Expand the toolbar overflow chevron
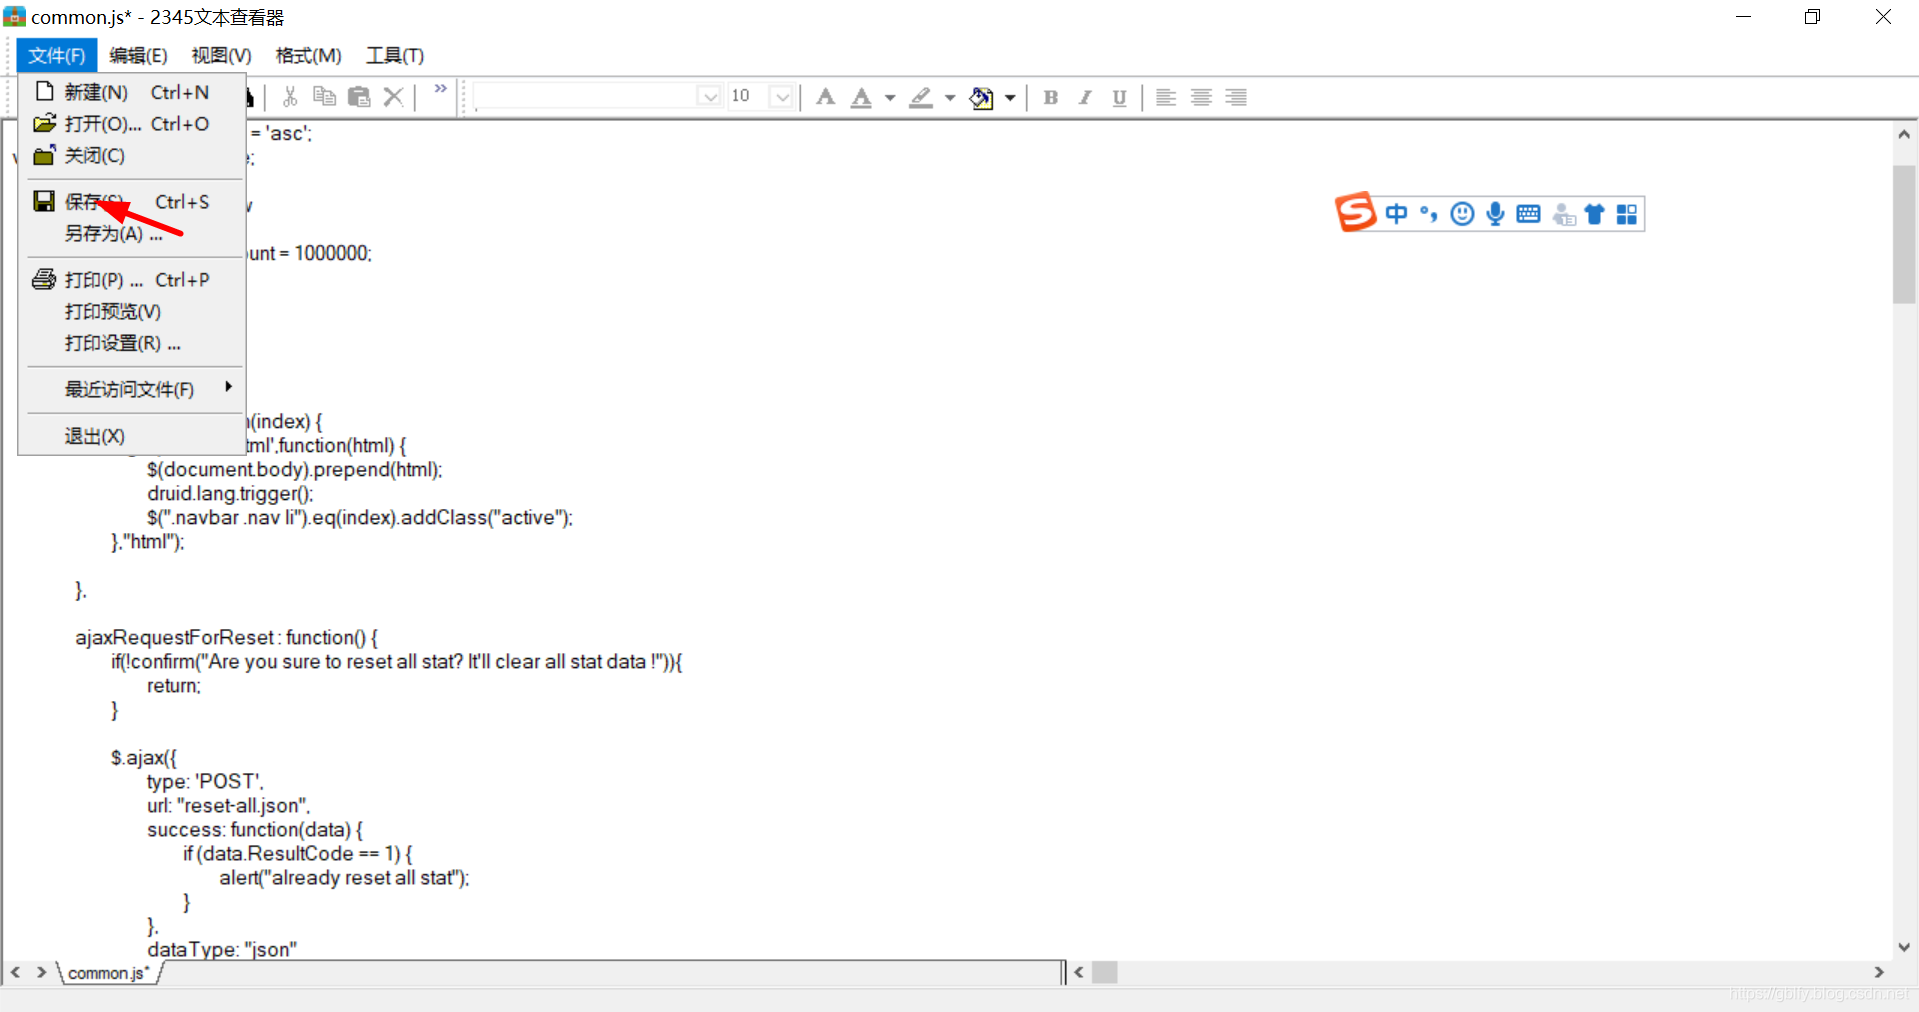The image size is (1919, 1012). 441,89
